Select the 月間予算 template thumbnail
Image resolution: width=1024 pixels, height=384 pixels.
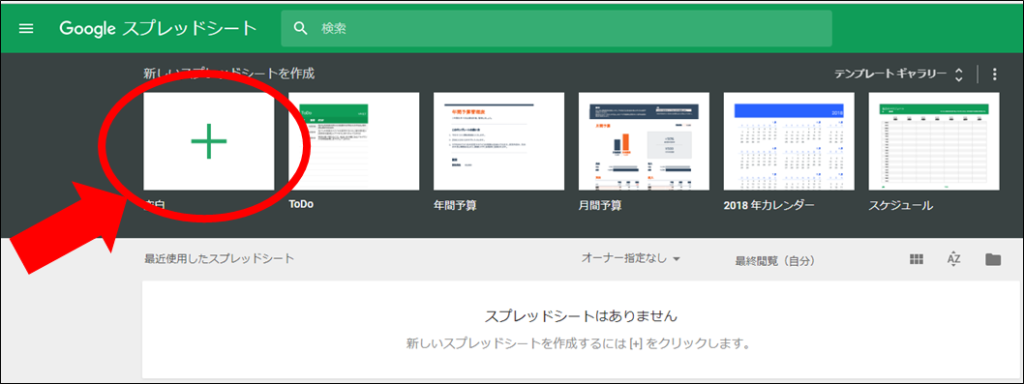point(643,141)
